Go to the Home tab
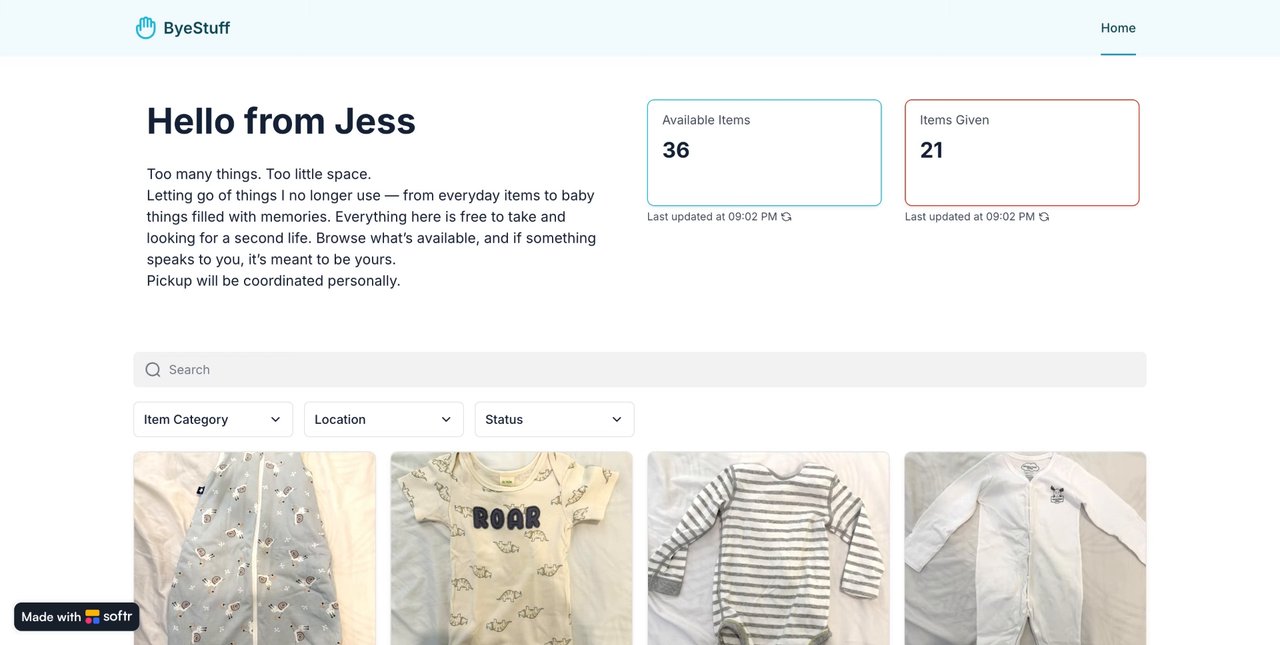 (x=1118, y=28)
